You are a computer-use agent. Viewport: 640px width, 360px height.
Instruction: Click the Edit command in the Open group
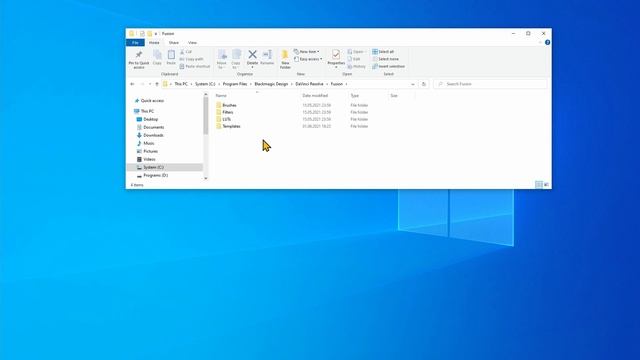tap(353, 59)
